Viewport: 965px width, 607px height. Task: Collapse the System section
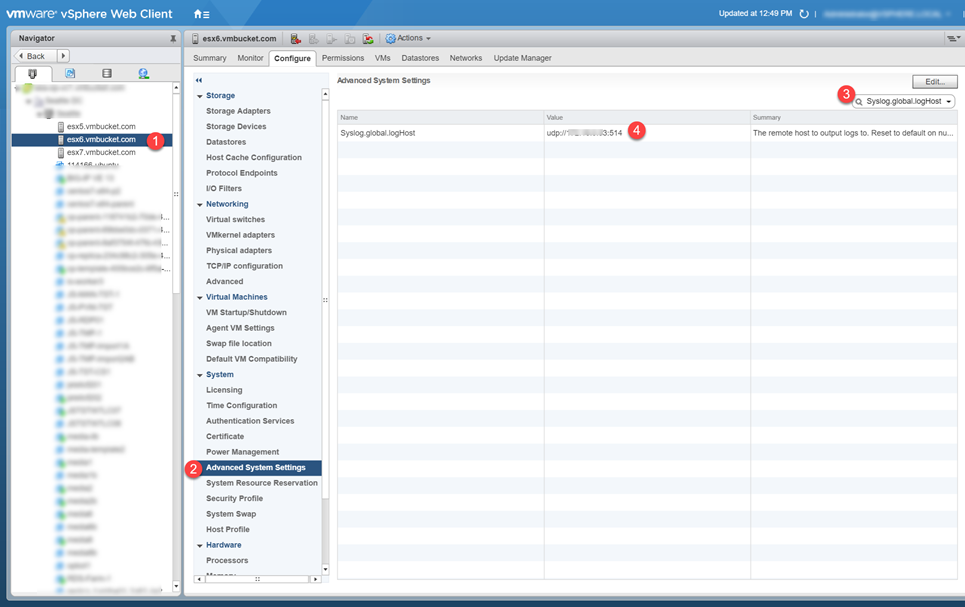click(x=199, y=375)
